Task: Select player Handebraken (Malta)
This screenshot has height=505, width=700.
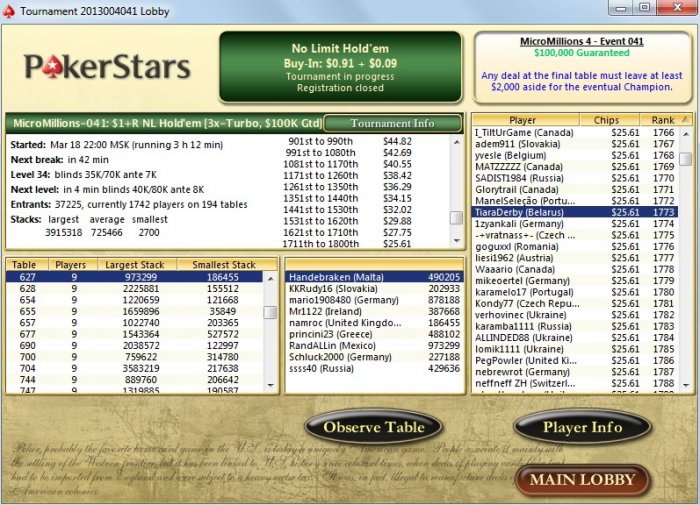Action: (x=374, y=277)
